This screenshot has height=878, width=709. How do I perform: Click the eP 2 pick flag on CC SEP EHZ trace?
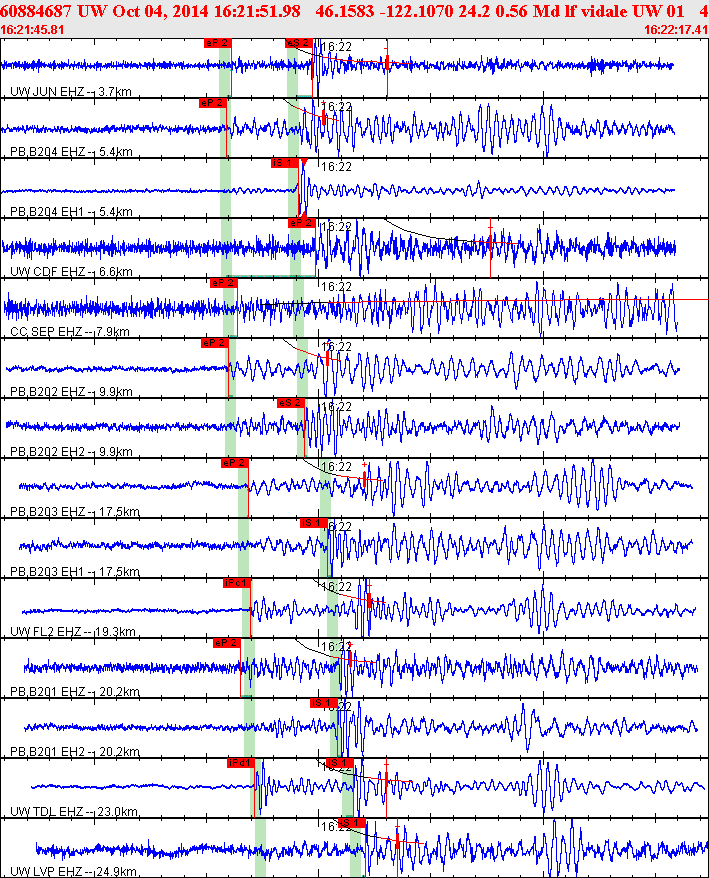tap(223, 283)
